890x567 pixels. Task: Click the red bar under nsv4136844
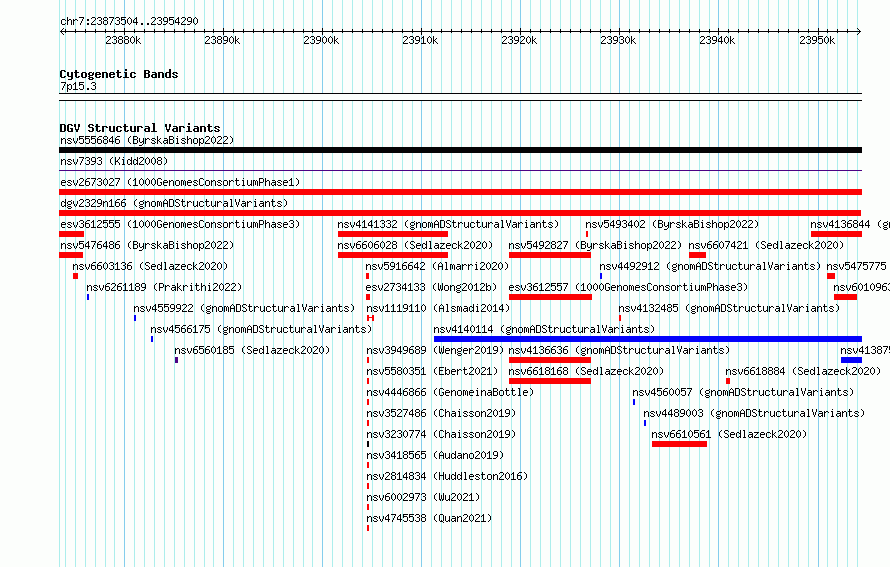[837, 234]
